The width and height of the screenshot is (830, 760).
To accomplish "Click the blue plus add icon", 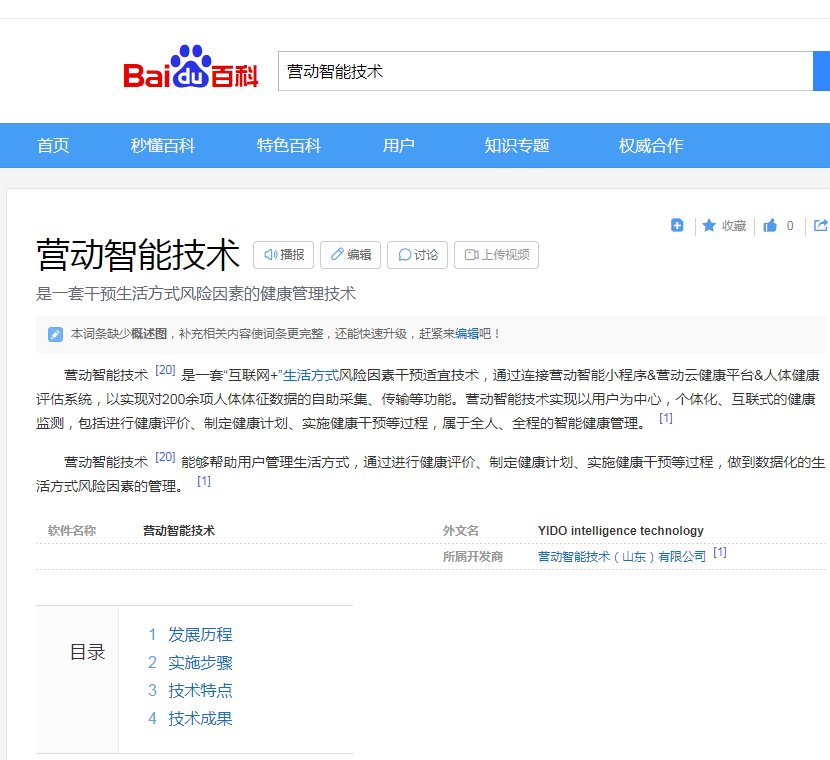I will point(677,225).
